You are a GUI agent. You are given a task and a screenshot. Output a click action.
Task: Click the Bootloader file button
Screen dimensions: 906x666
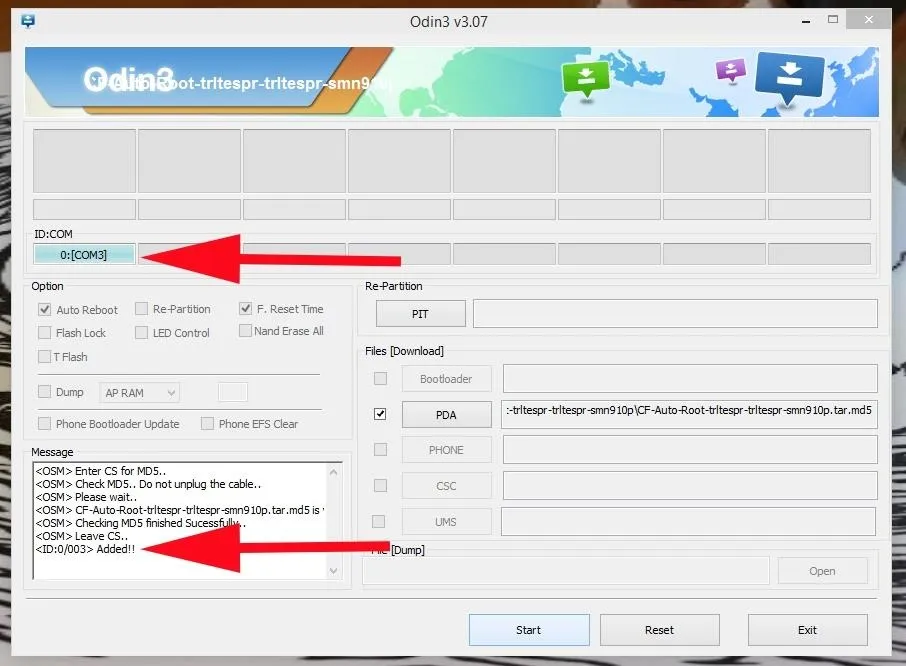pyautogui.click(x=447, y=379)
